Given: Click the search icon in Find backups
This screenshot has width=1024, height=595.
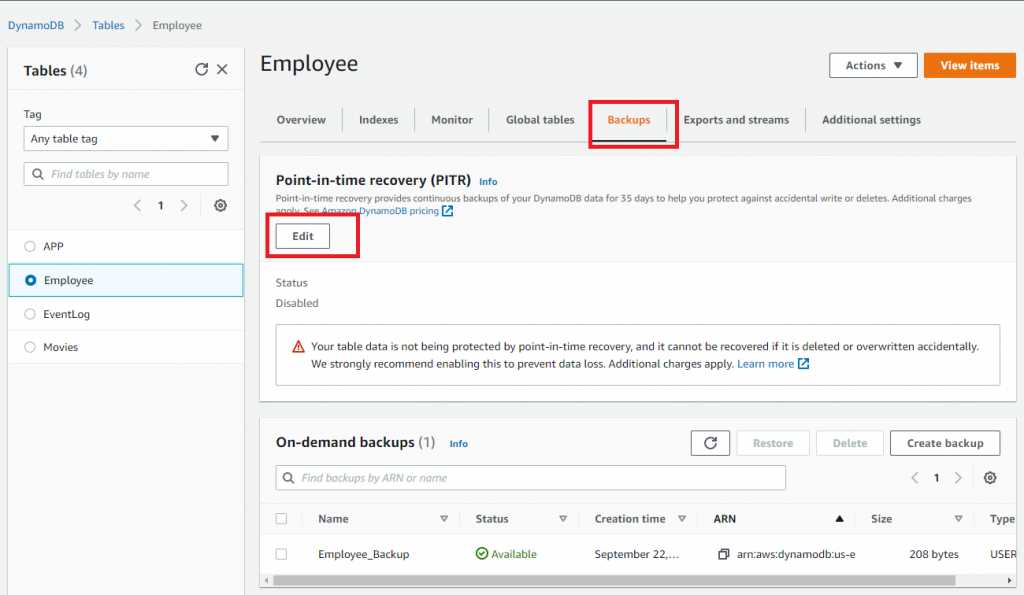Looking at the screenshot, I should (x=288, y=478).
